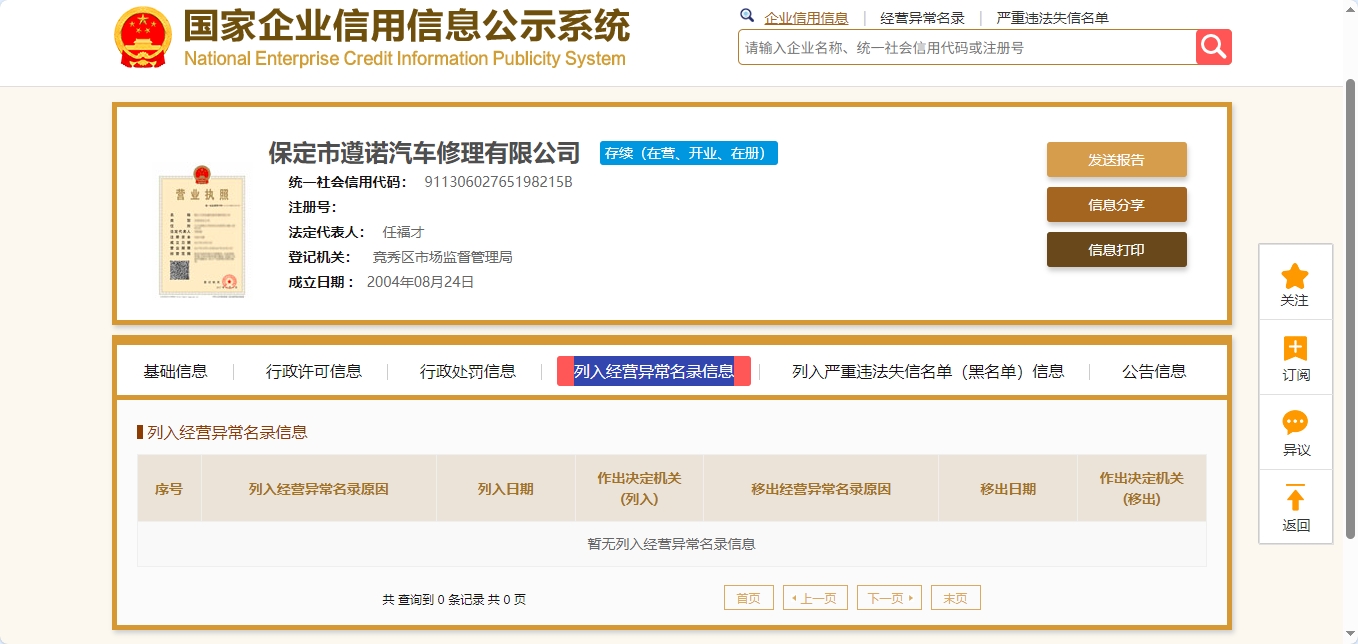Viewport: 1358px width, 644px height.
Task: Click the 信息打印 button
Action: tap(1116, 250)
